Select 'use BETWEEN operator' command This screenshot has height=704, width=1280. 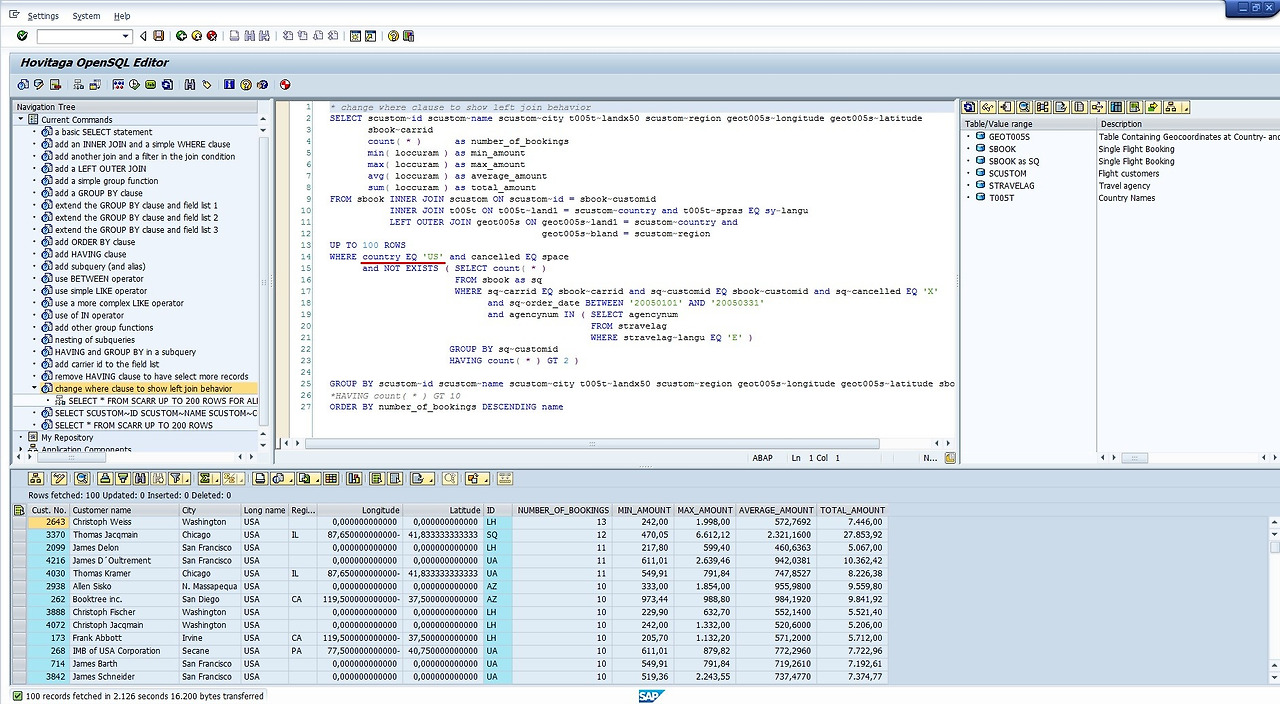(x=99, y=279)
